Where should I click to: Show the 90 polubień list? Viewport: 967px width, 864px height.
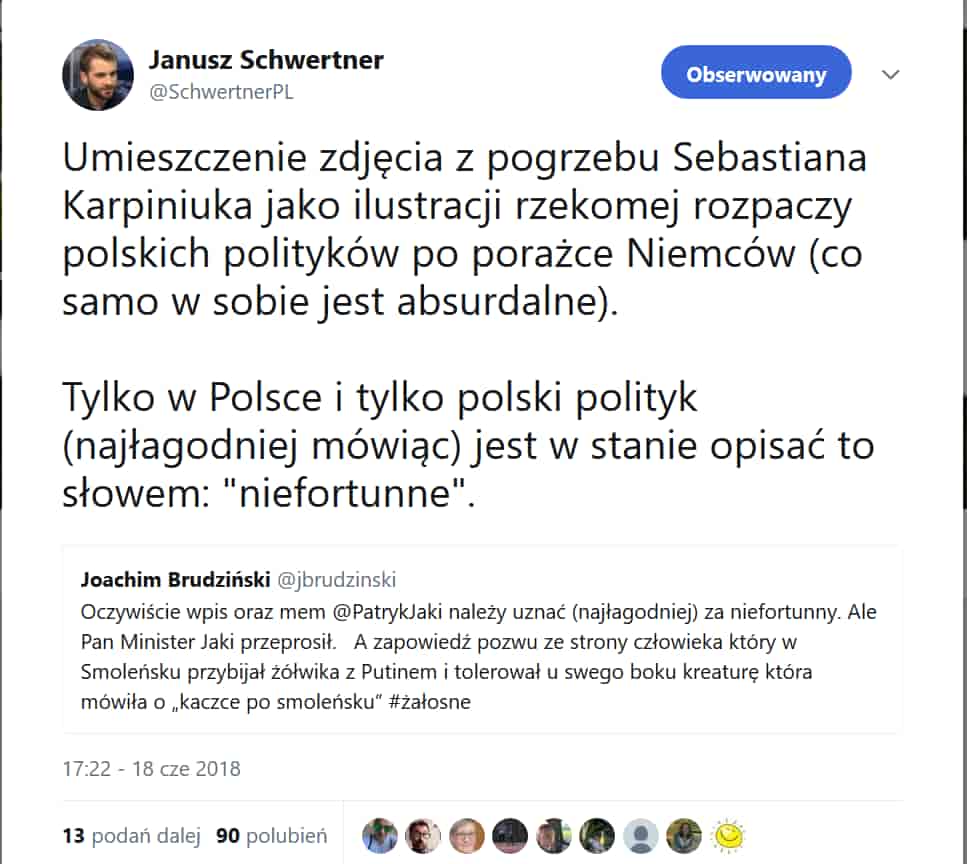(x=272, y=836)
